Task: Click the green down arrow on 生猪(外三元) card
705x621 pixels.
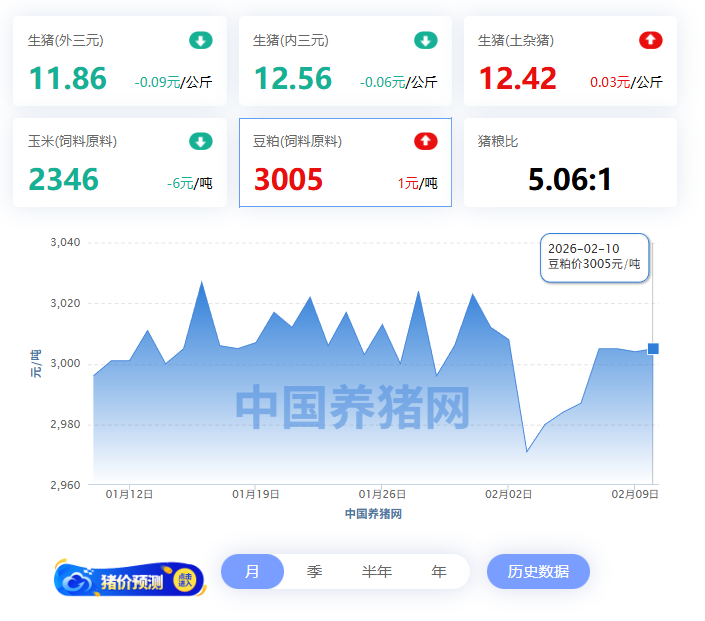Action: click(201, 41)
